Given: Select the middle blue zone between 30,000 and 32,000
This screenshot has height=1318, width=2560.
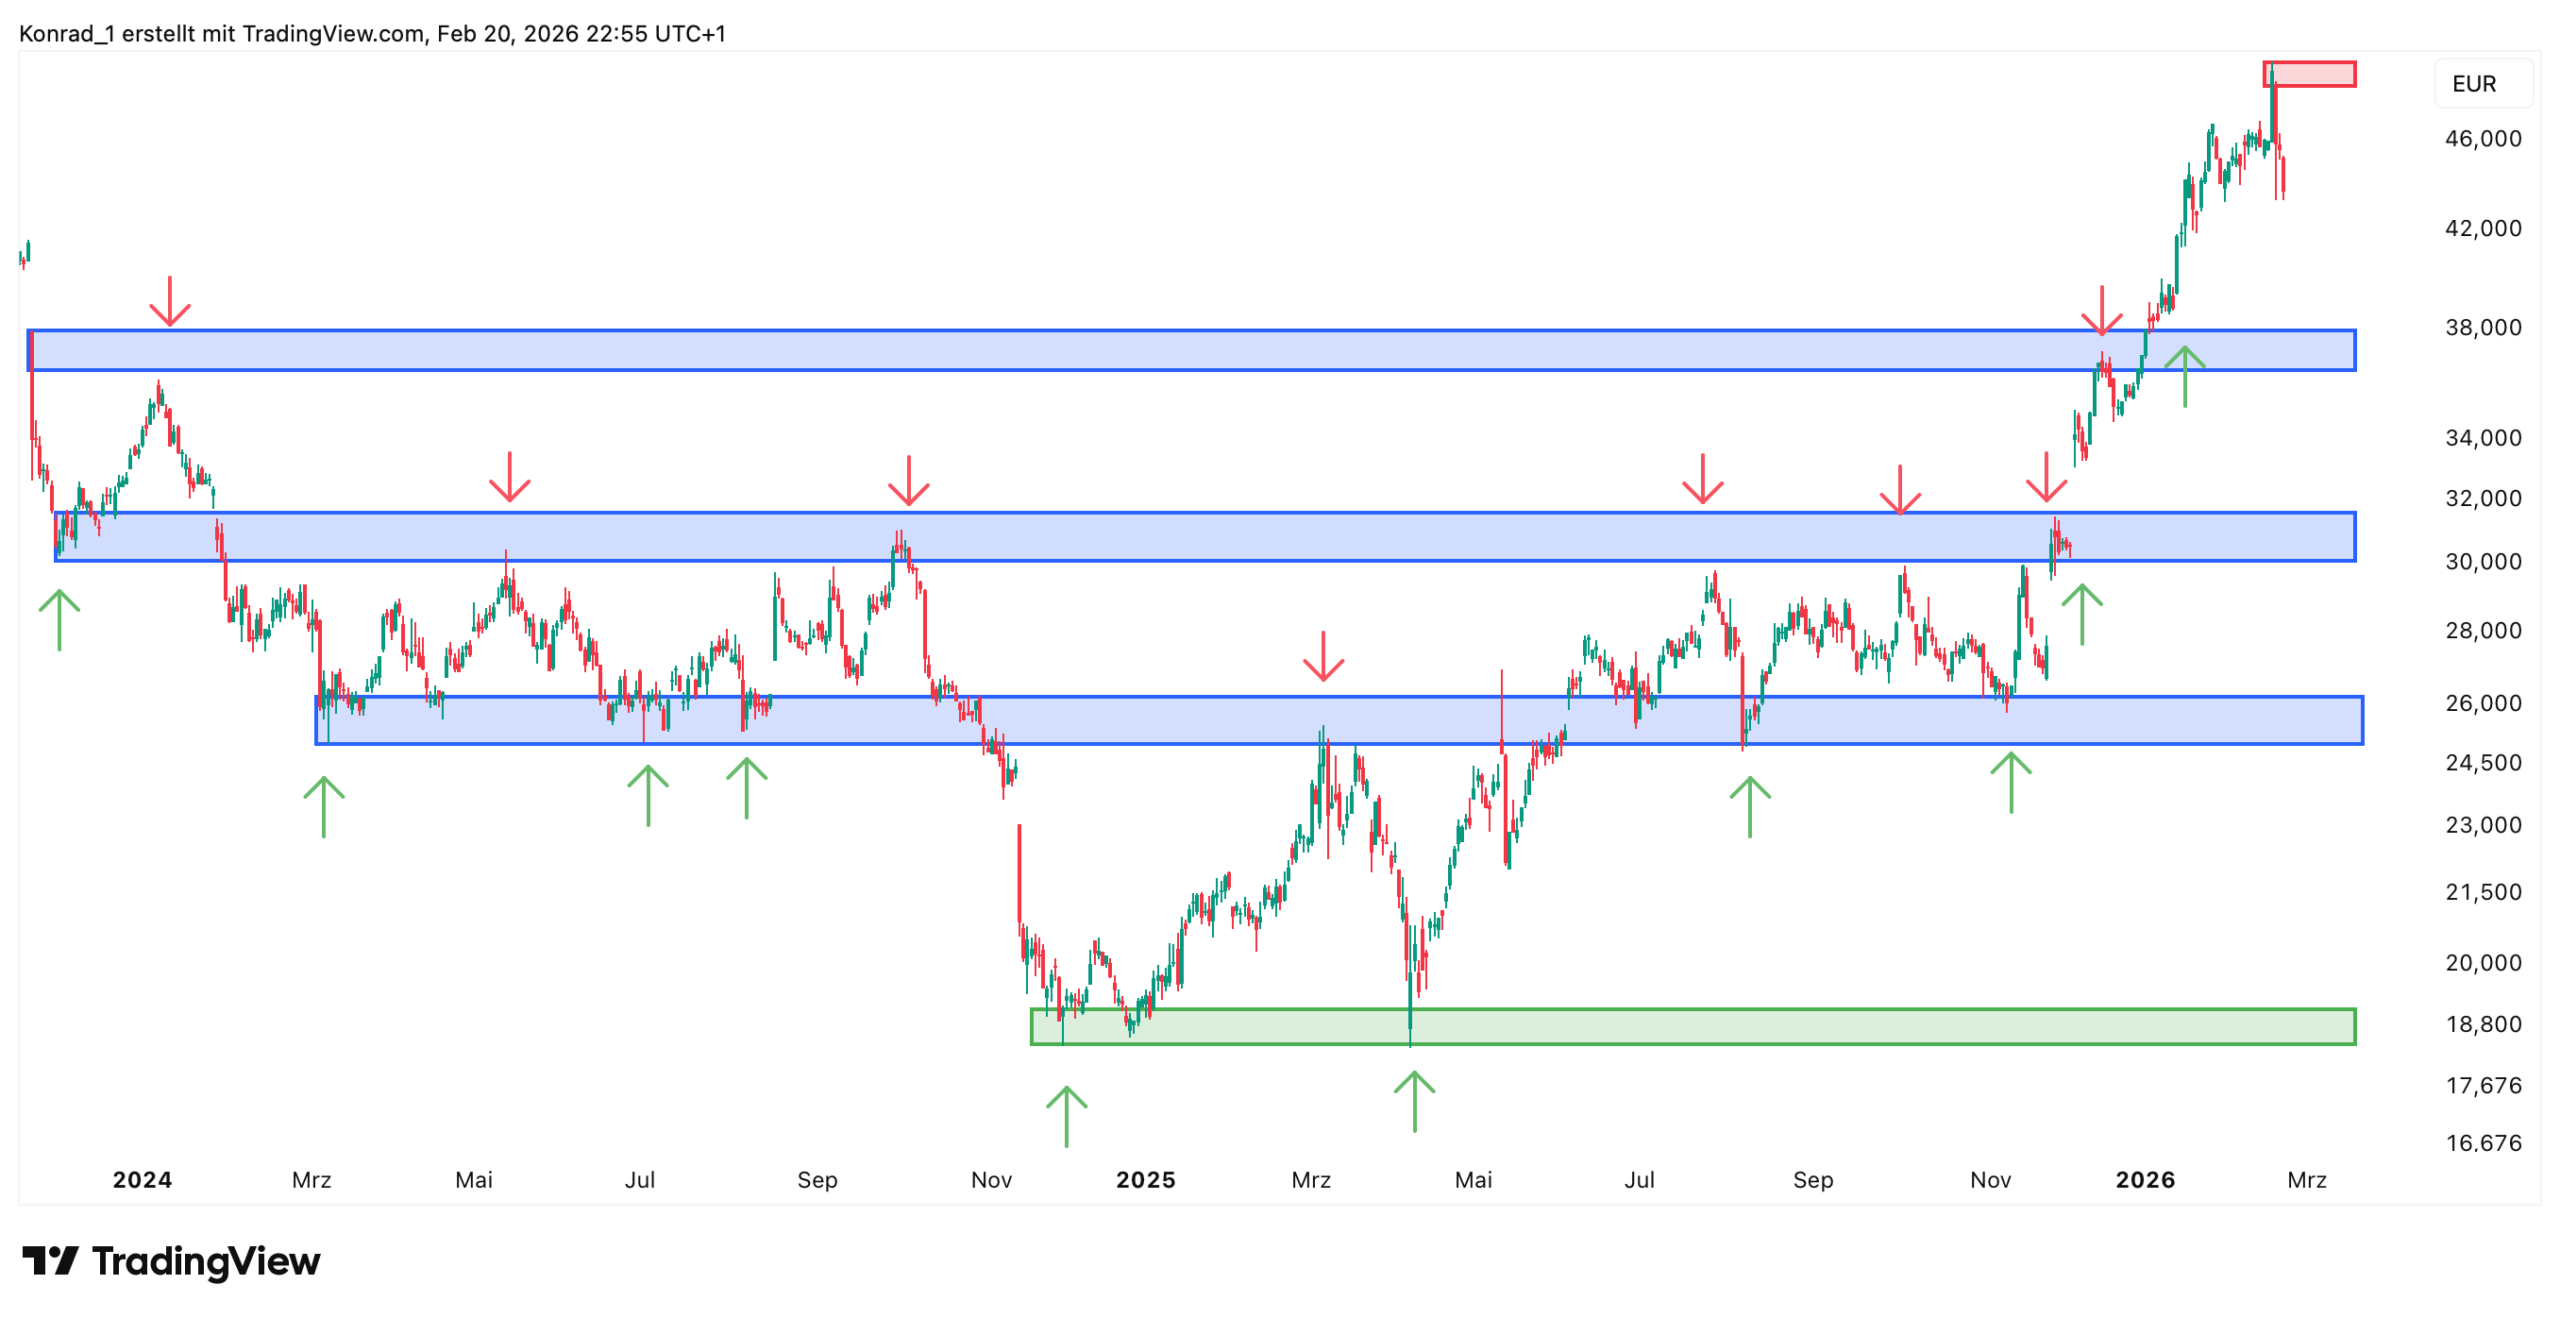Looking at the screenshot, I should pos(1200,537).
